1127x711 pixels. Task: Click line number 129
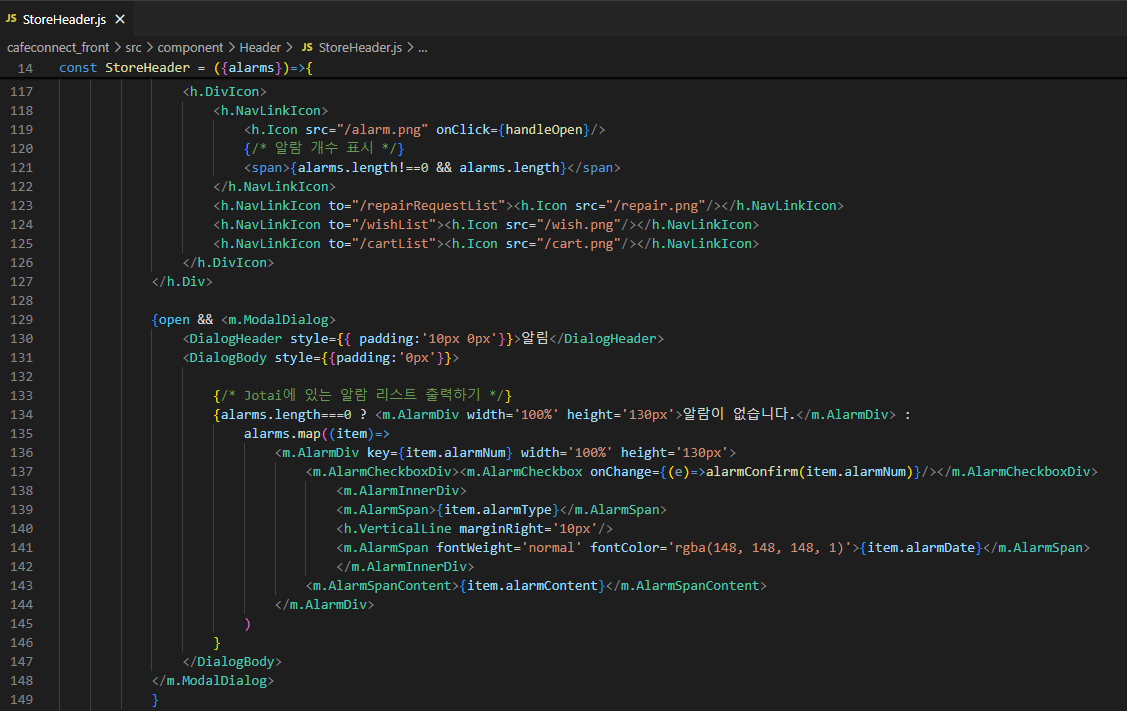pyautogui.click(x=22, y=320)
